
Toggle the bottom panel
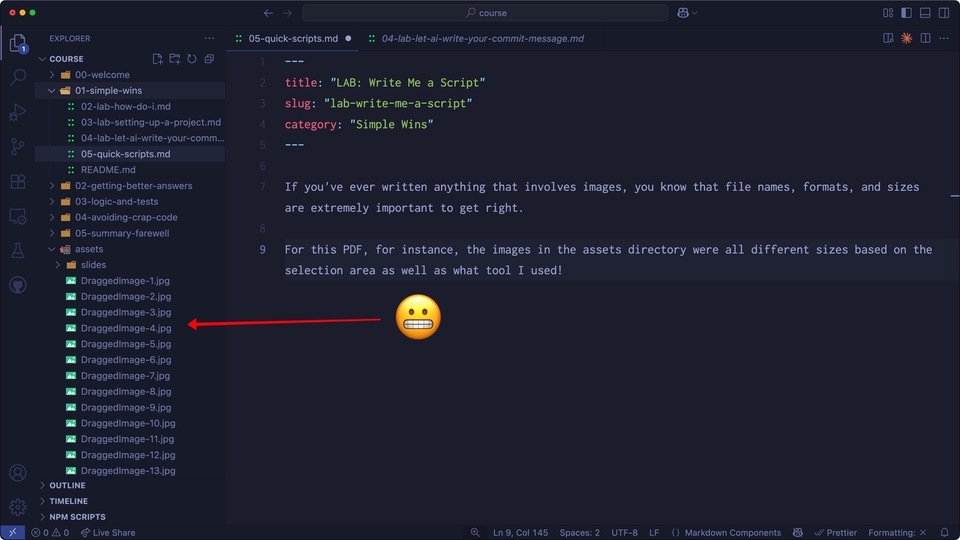click(925, 13)
